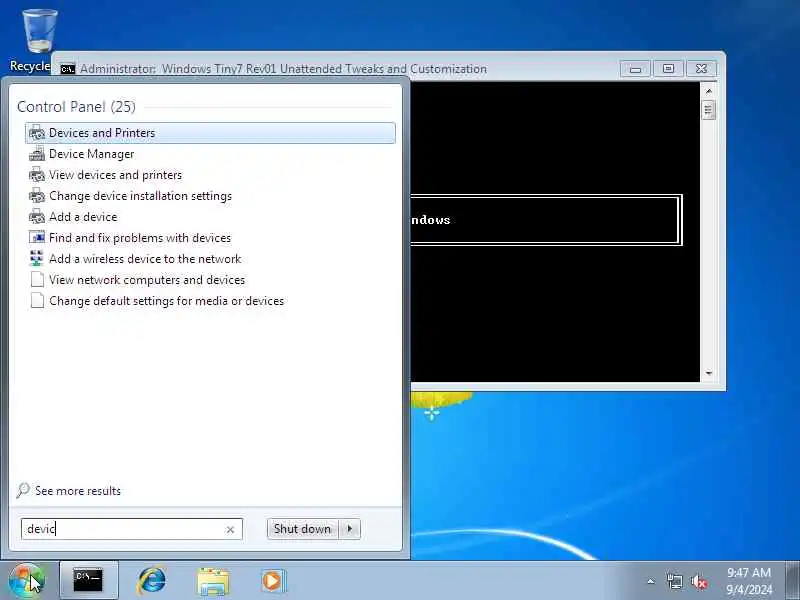Select View devices and printers result

(210, 174)
